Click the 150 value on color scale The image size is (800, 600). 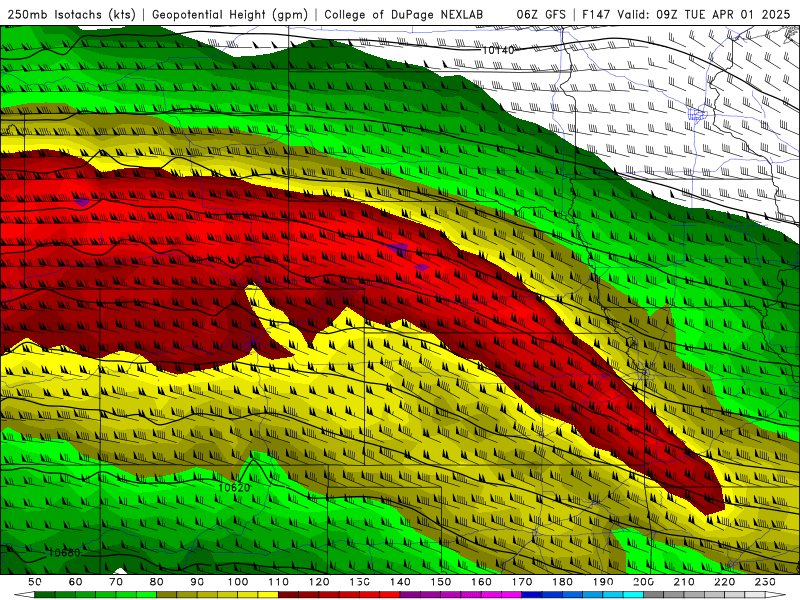[x=441, y=582]
